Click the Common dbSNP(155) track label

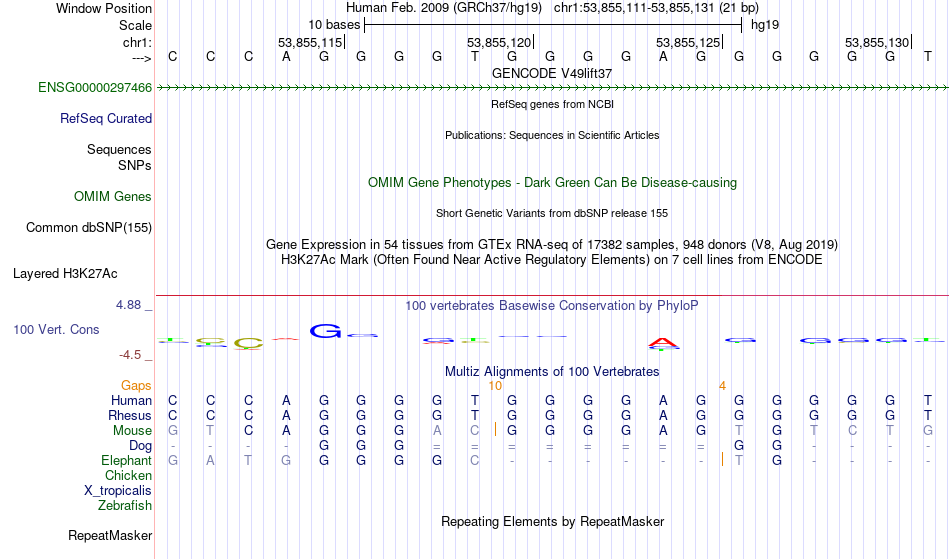89,228
